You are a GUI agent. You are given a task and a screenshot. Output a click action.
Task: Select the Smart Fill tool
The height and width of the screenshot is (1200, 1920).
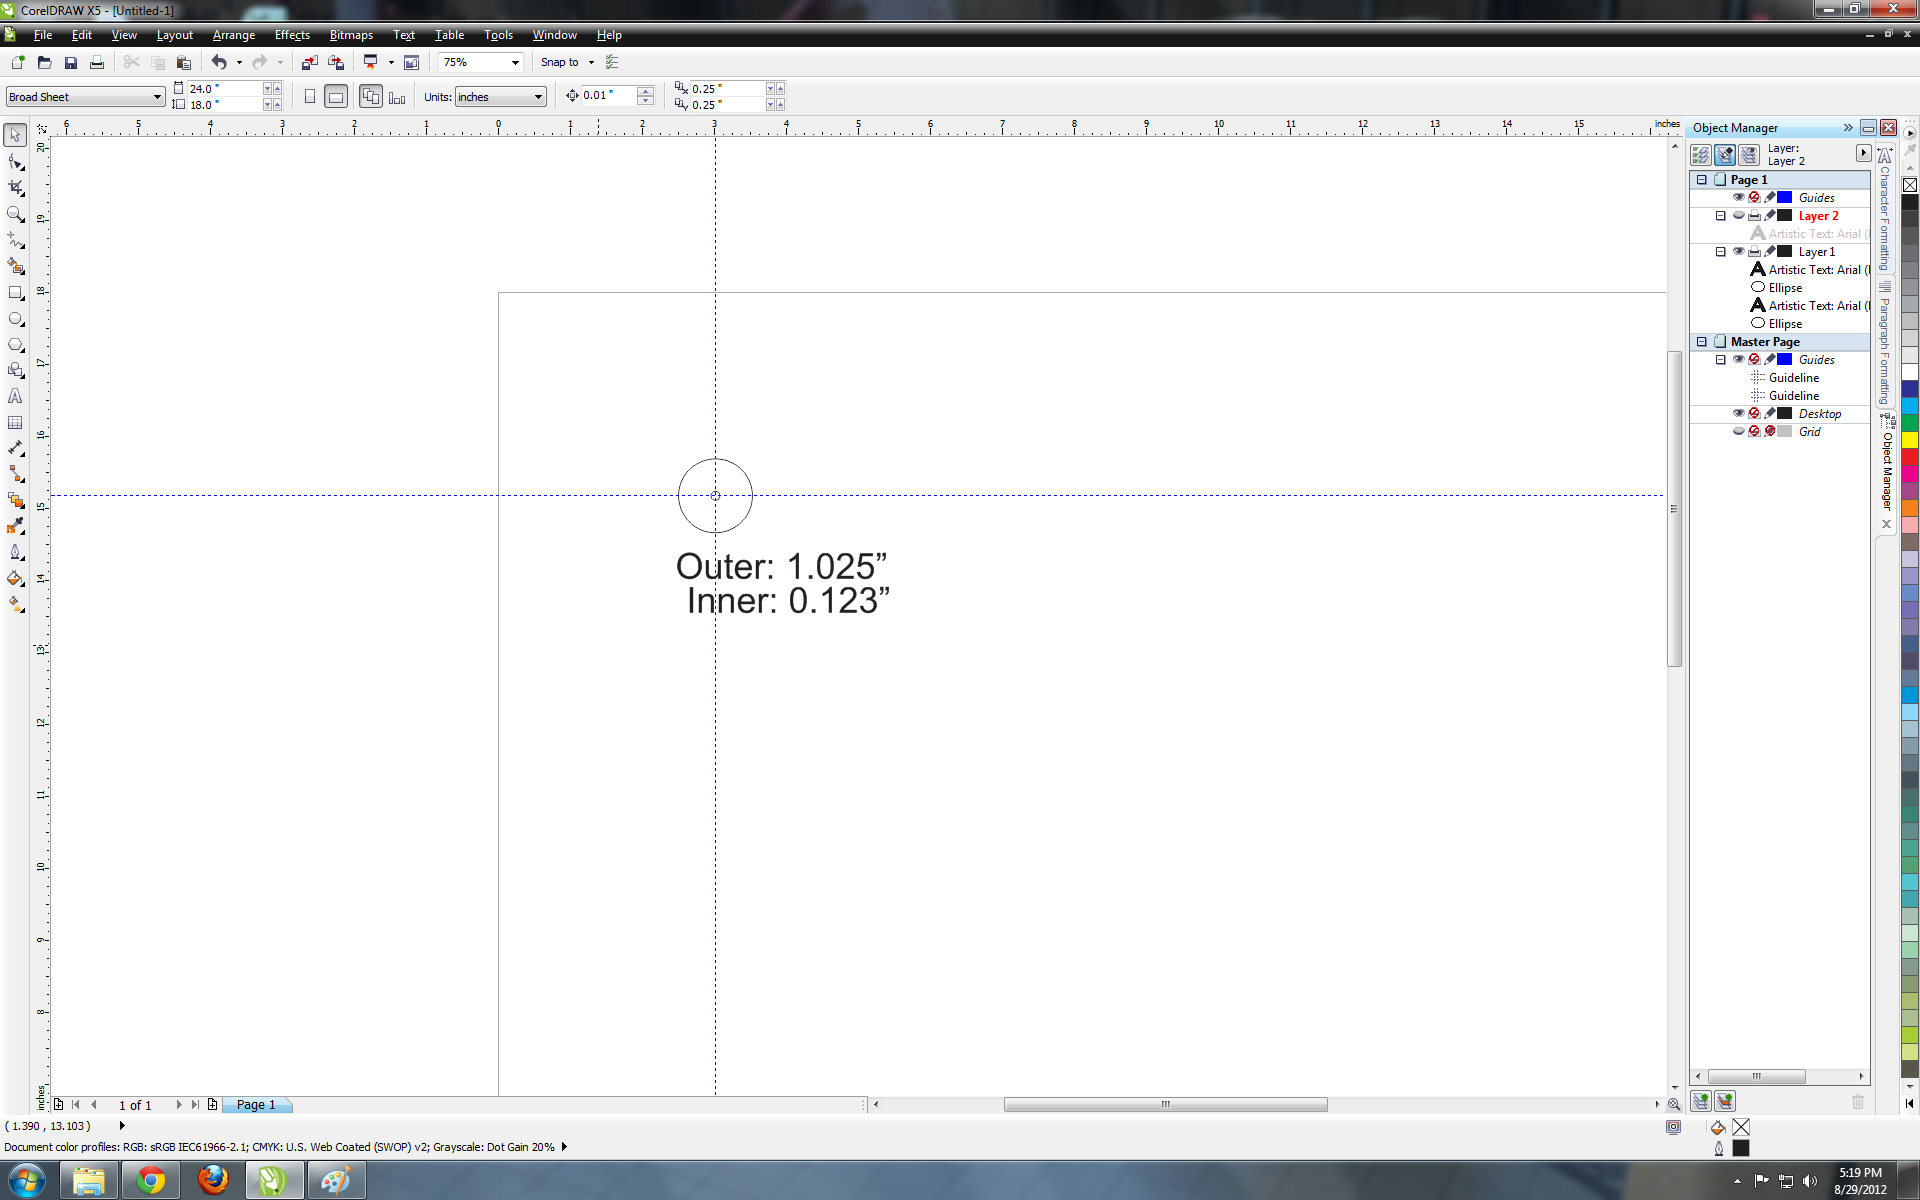coord(15,266)
